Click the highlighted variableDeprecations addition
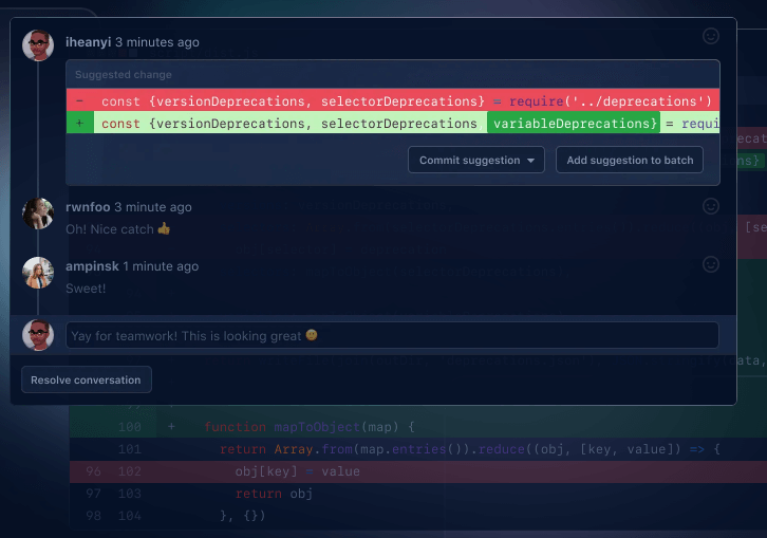The height and width of the screenshot is (538, 767). point(573,124)
